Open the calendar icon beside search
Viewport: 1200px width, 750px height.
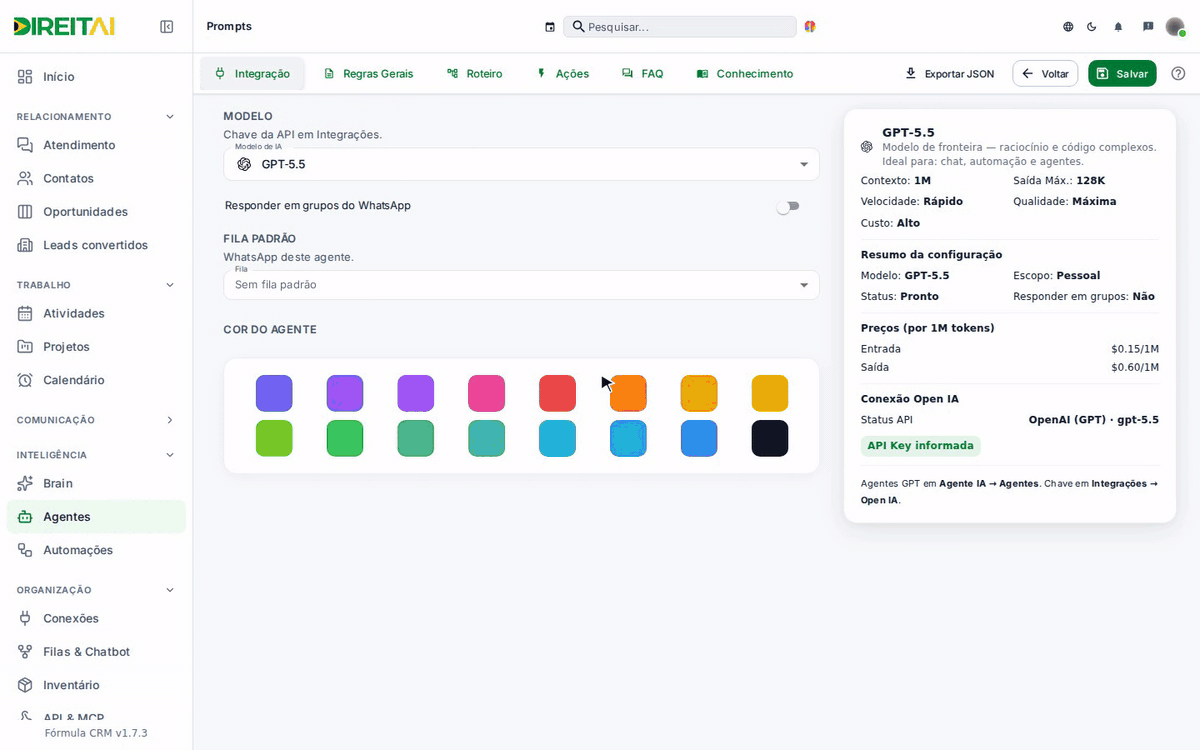[x=550, y=27]
